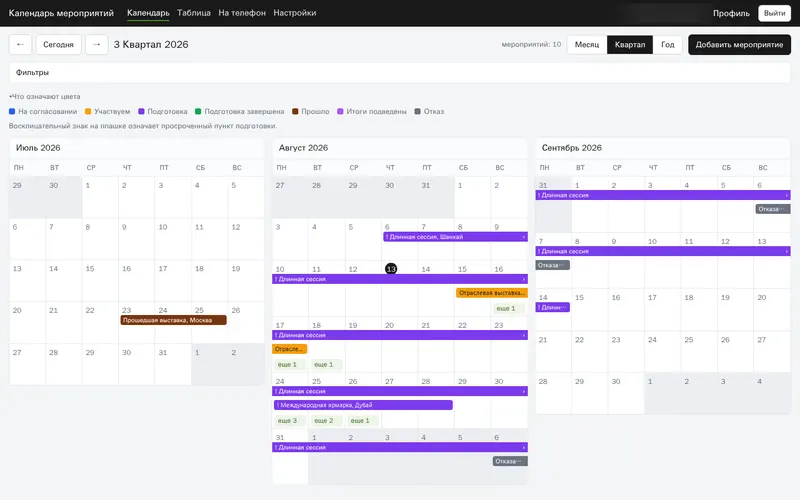Switch view to Год
Image resolution: width=800 pixels, height=500 pixels.
[x=667, y=44]
